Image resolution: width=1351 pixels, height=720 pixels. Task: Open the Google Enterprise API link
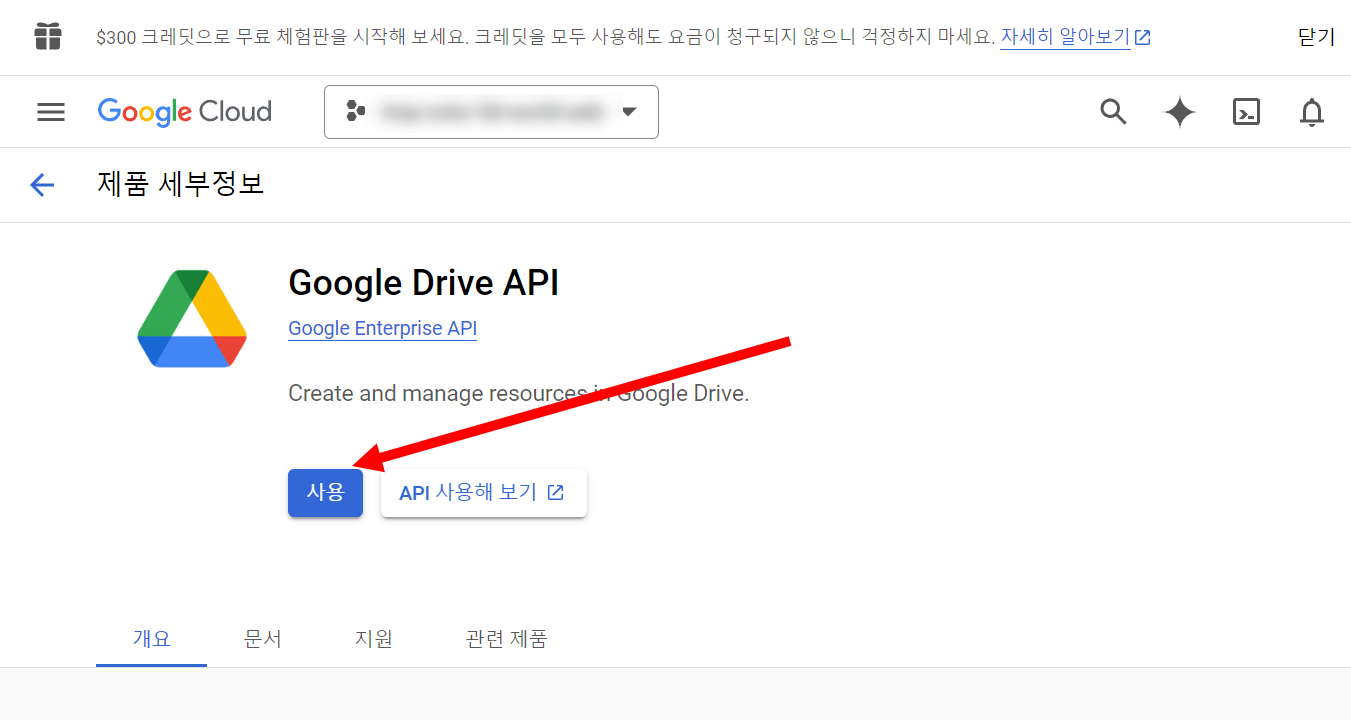[382, 328]
